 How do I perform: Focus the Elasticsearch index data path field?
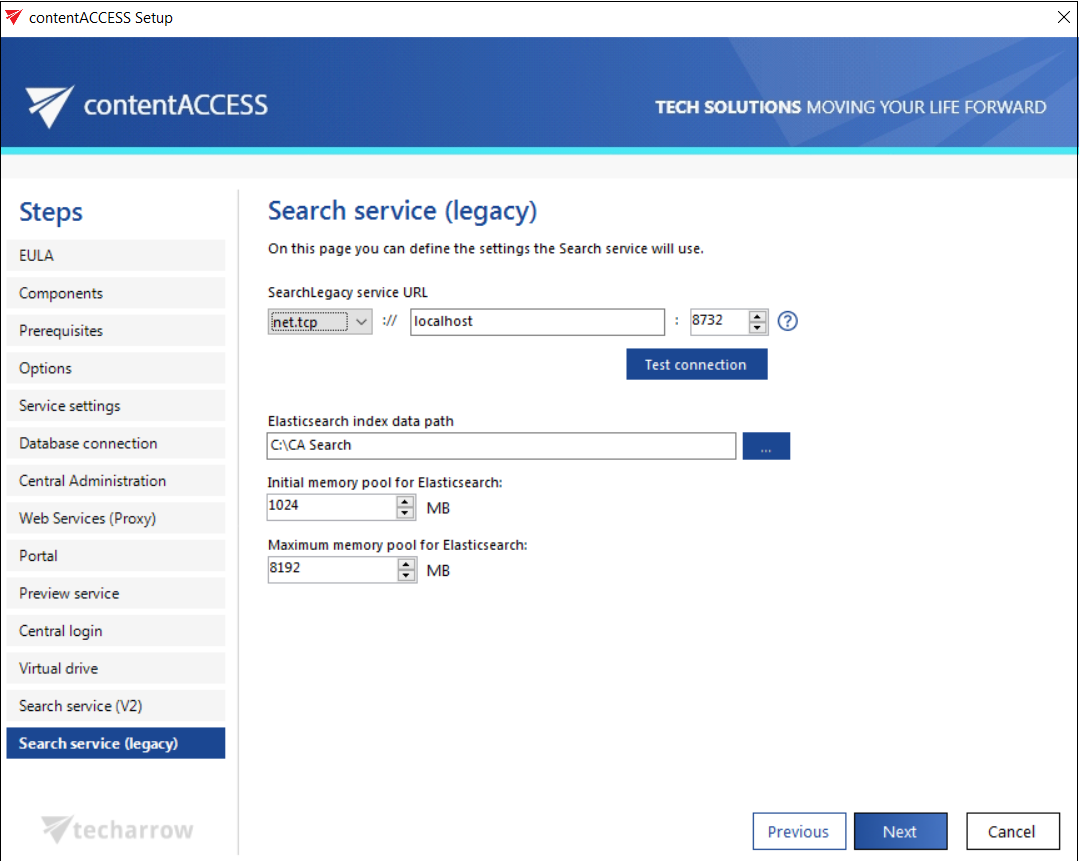[x=501, y=445]
